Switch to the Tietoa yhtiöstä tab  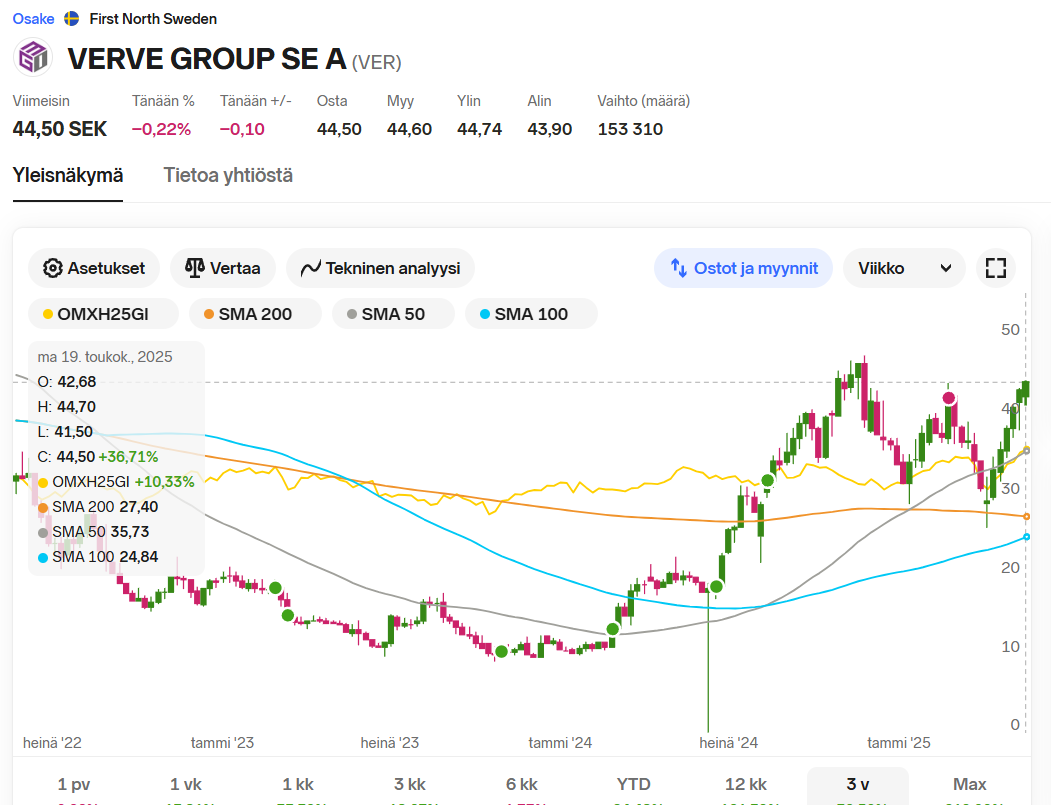tap(228, 176)
